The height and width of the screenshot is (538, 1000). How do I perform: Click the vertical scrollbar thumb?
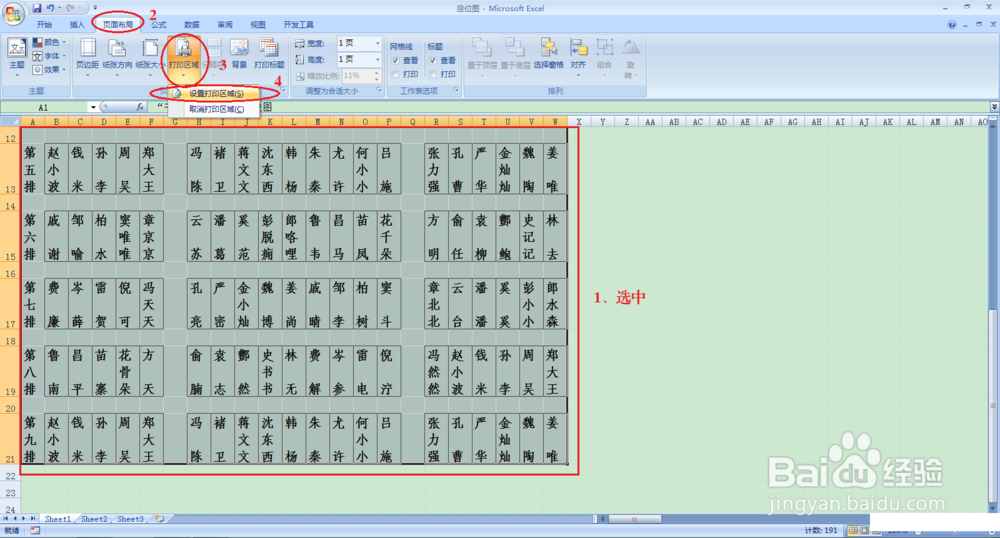993,405
